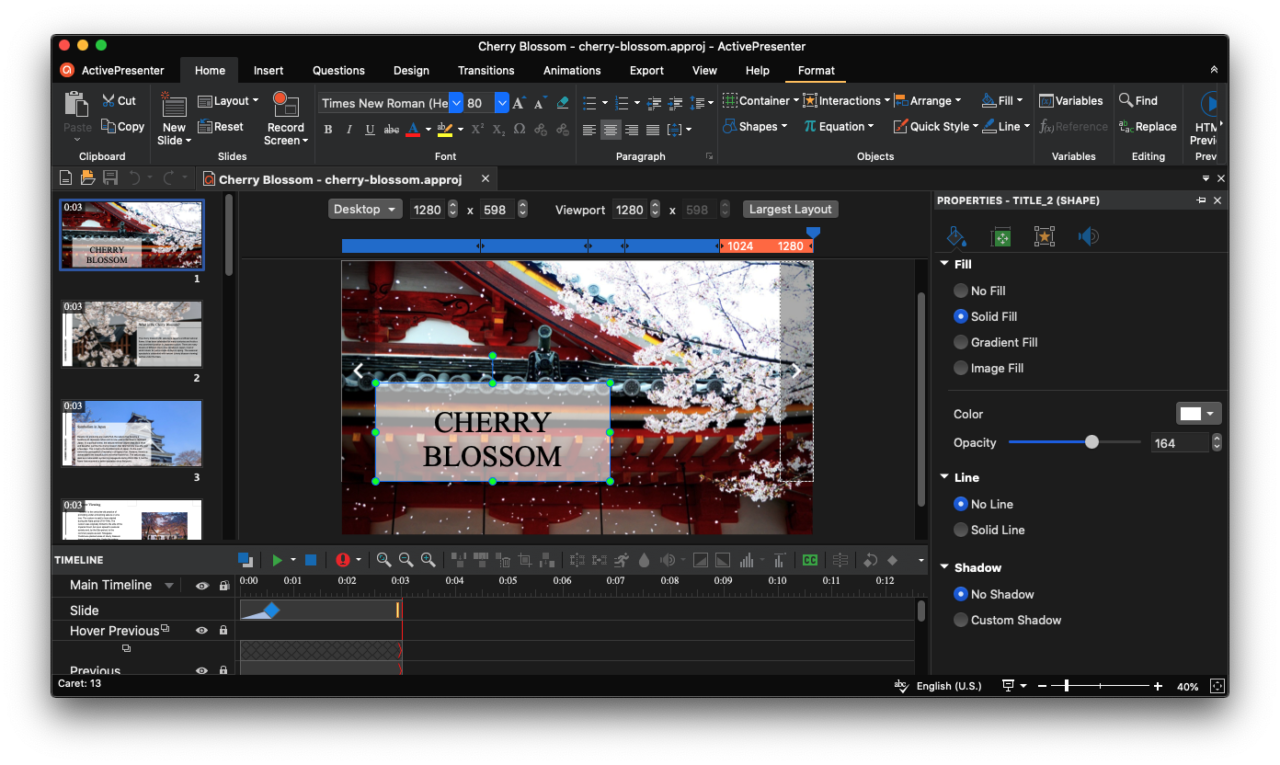
Task: Choose Custom Shadow for the shape
Action: point(960,620)
